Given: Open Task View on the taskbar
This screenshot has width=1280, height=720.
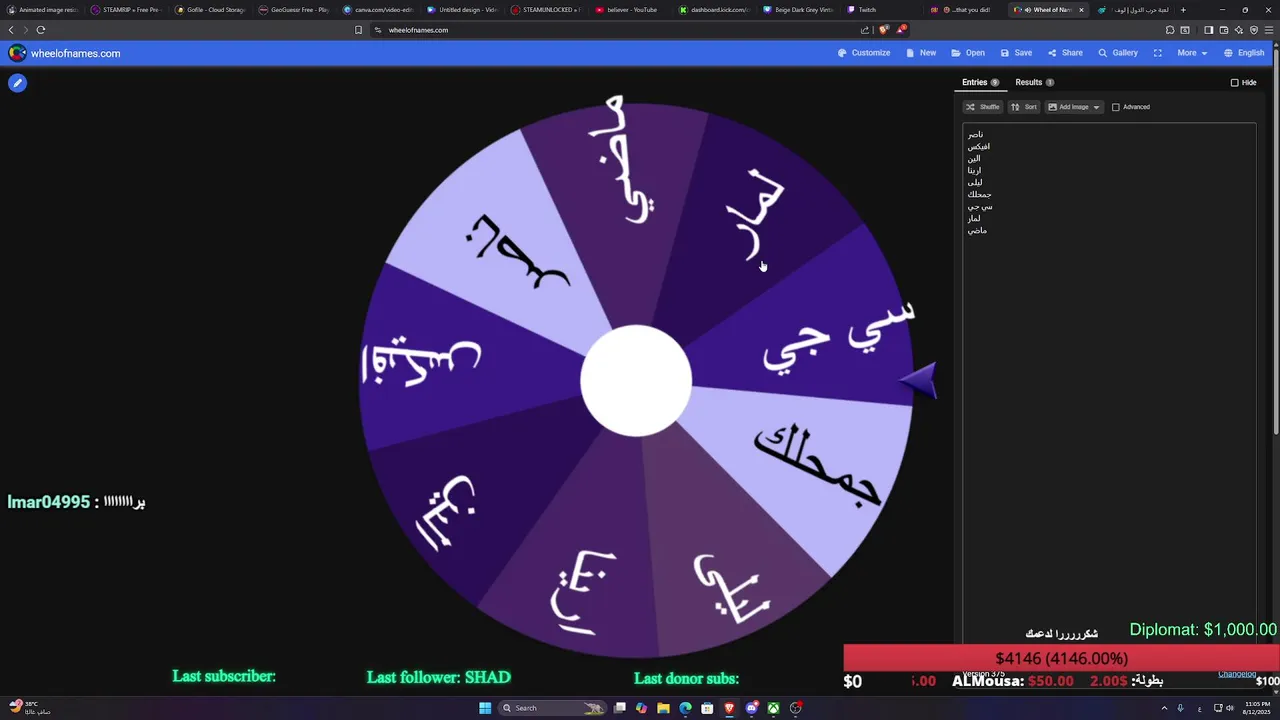Looking at the screenshot, I should pyautogui.click(x=620, y=708).
